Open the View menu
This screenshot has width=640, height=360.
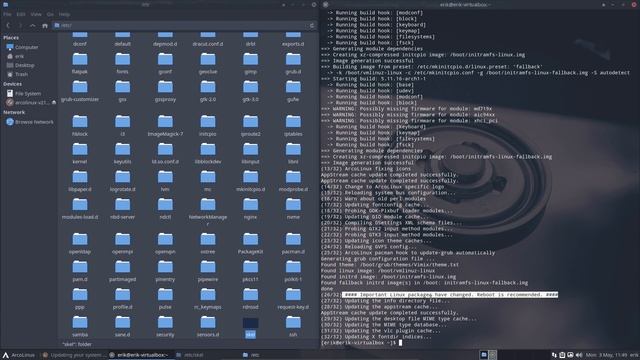click(x=36, y=14)
